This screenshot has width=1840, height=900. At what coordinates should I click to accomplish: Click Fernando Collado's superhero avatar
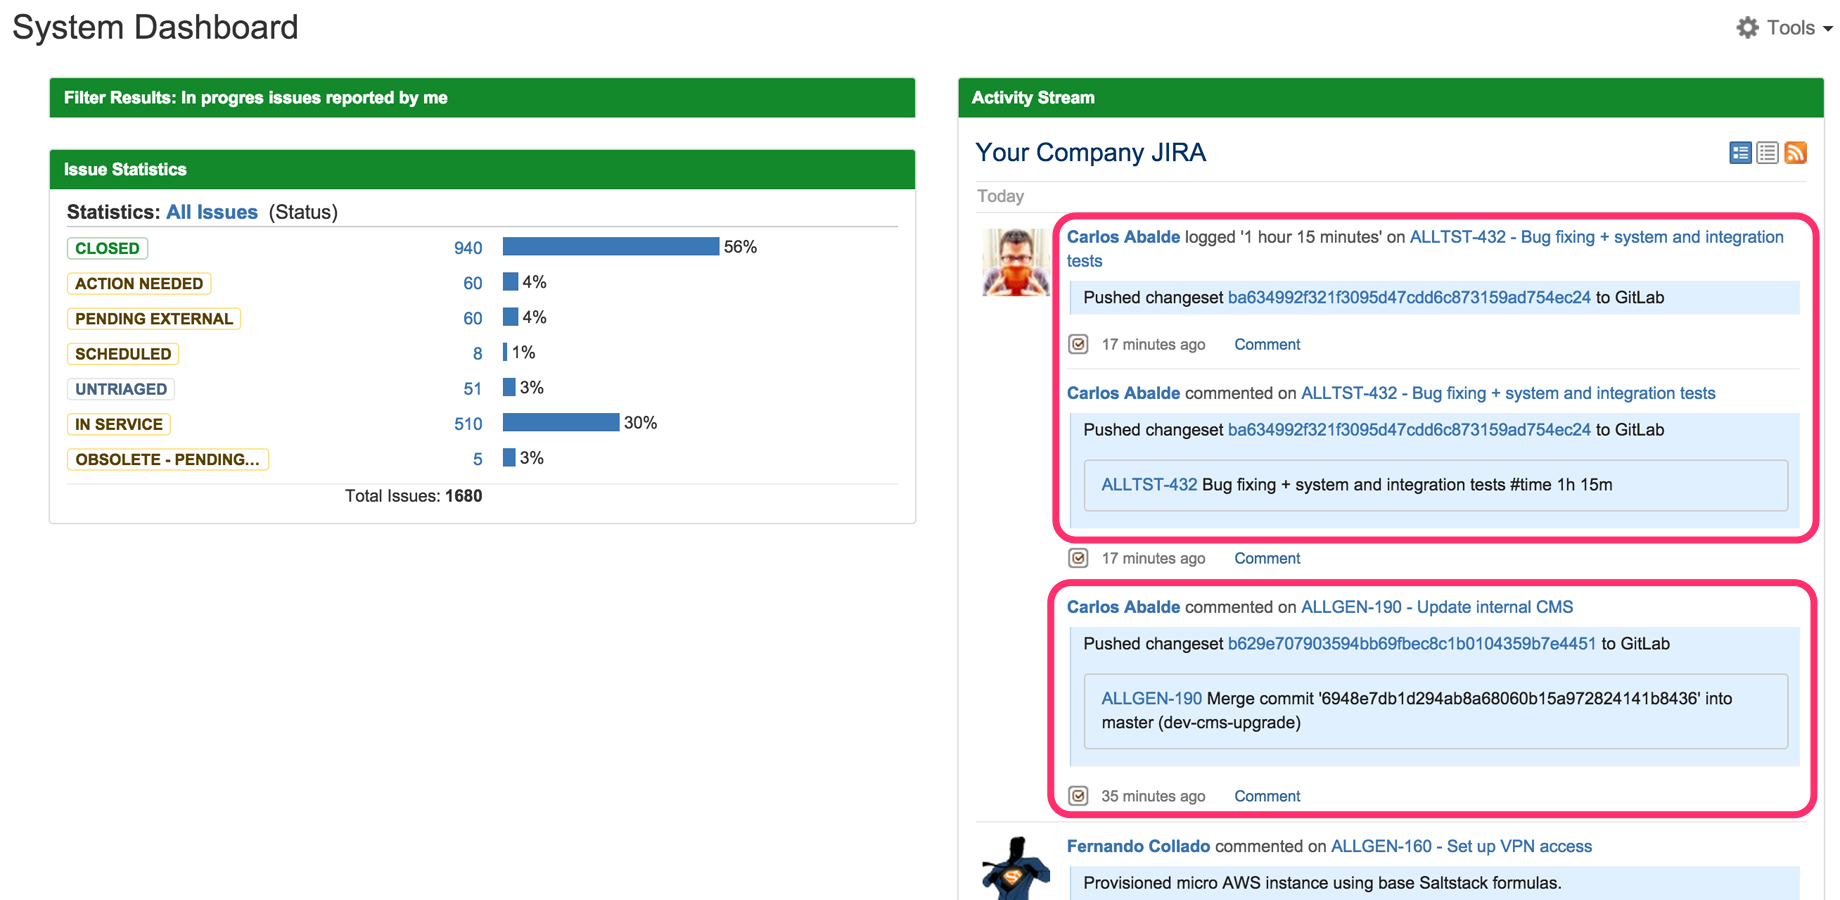point(1015,868)
